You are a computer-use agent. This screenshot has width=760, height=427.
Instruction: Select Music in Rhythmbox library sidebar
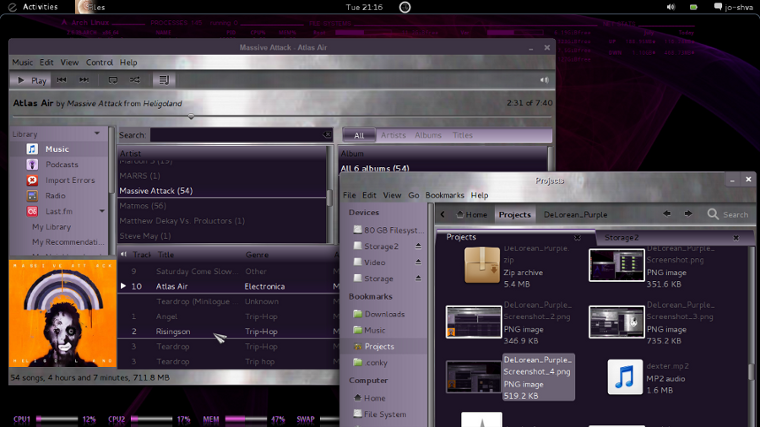pyautogui.click(x=57, y=149)
